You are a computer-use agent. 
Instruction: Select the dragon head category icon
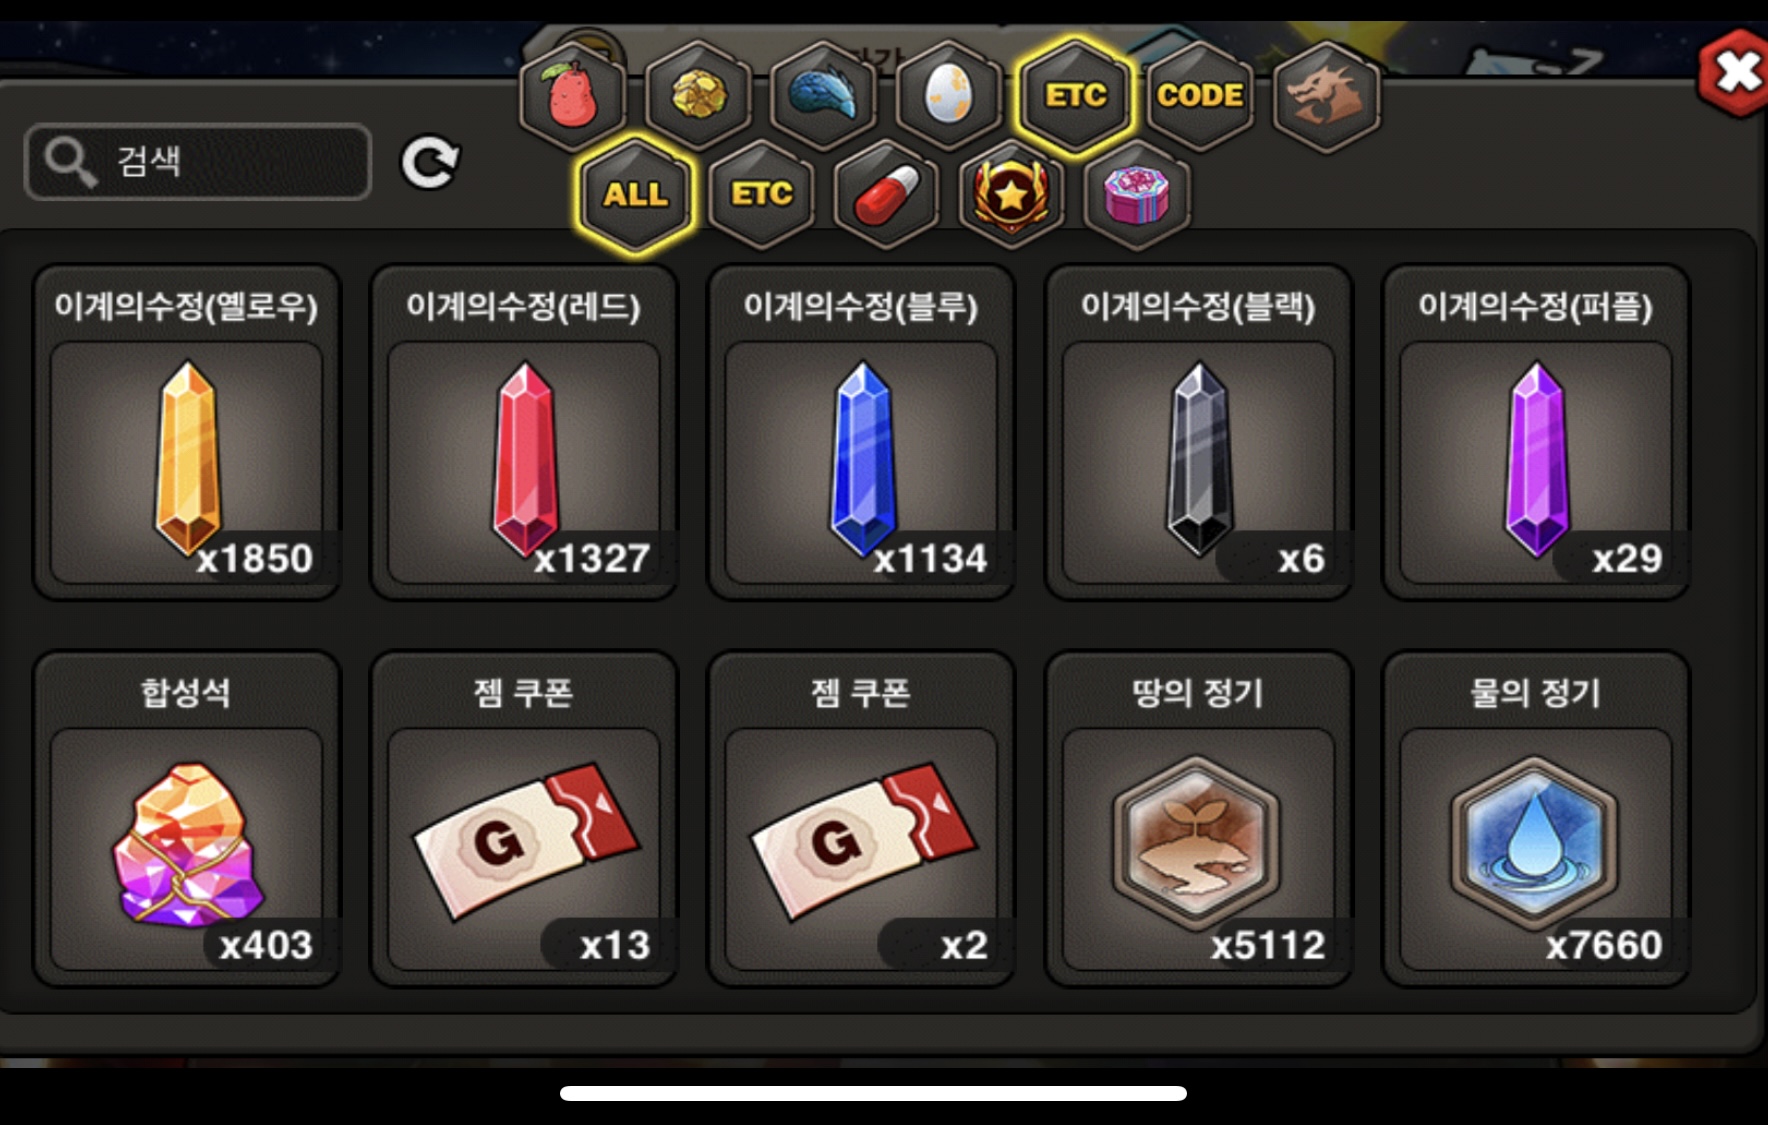pos(1326,96)
